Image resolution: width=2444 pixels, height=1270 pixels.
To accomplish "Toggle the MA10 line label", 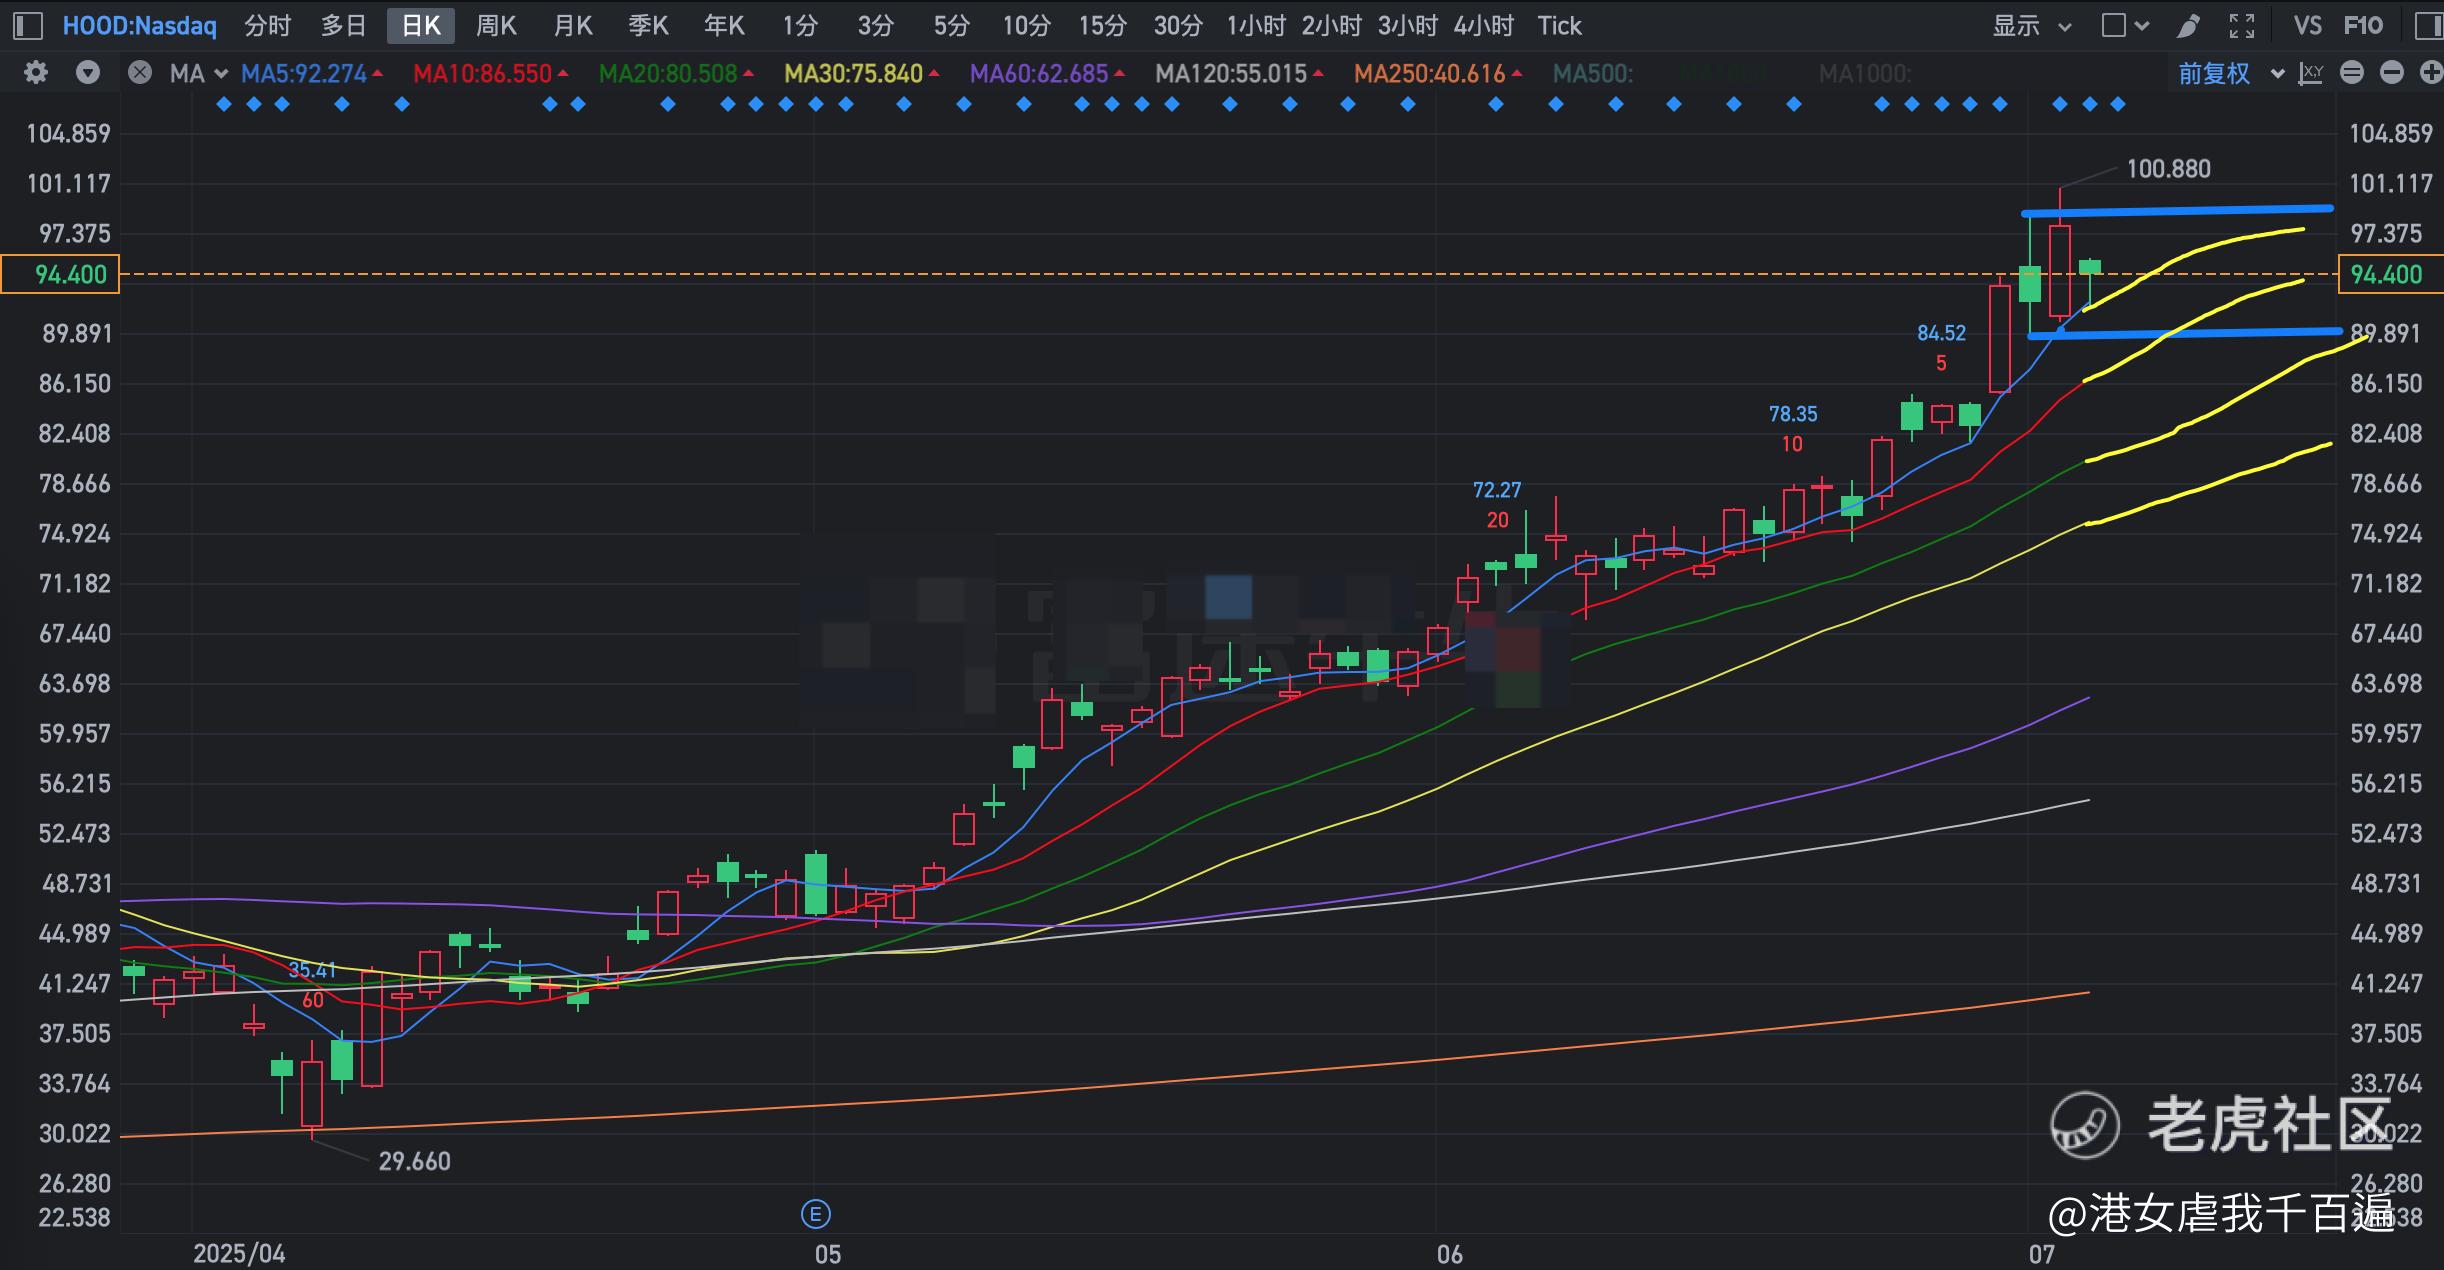I will pyautogui.click(x=490, y=73).
